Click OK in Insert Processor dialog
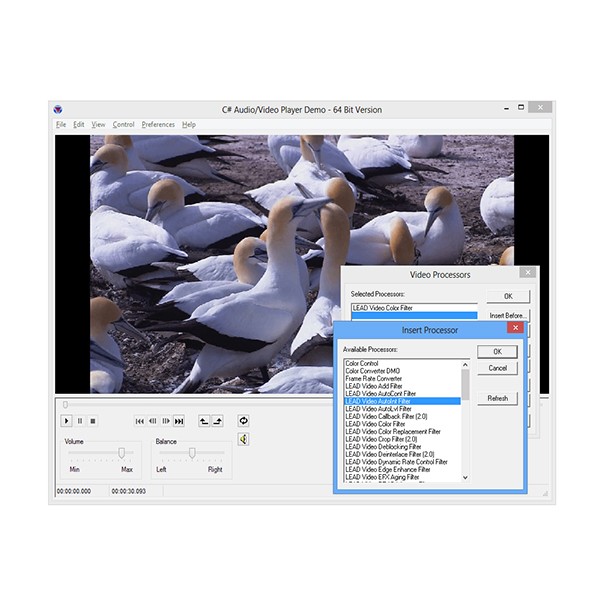 click(497, 352)
